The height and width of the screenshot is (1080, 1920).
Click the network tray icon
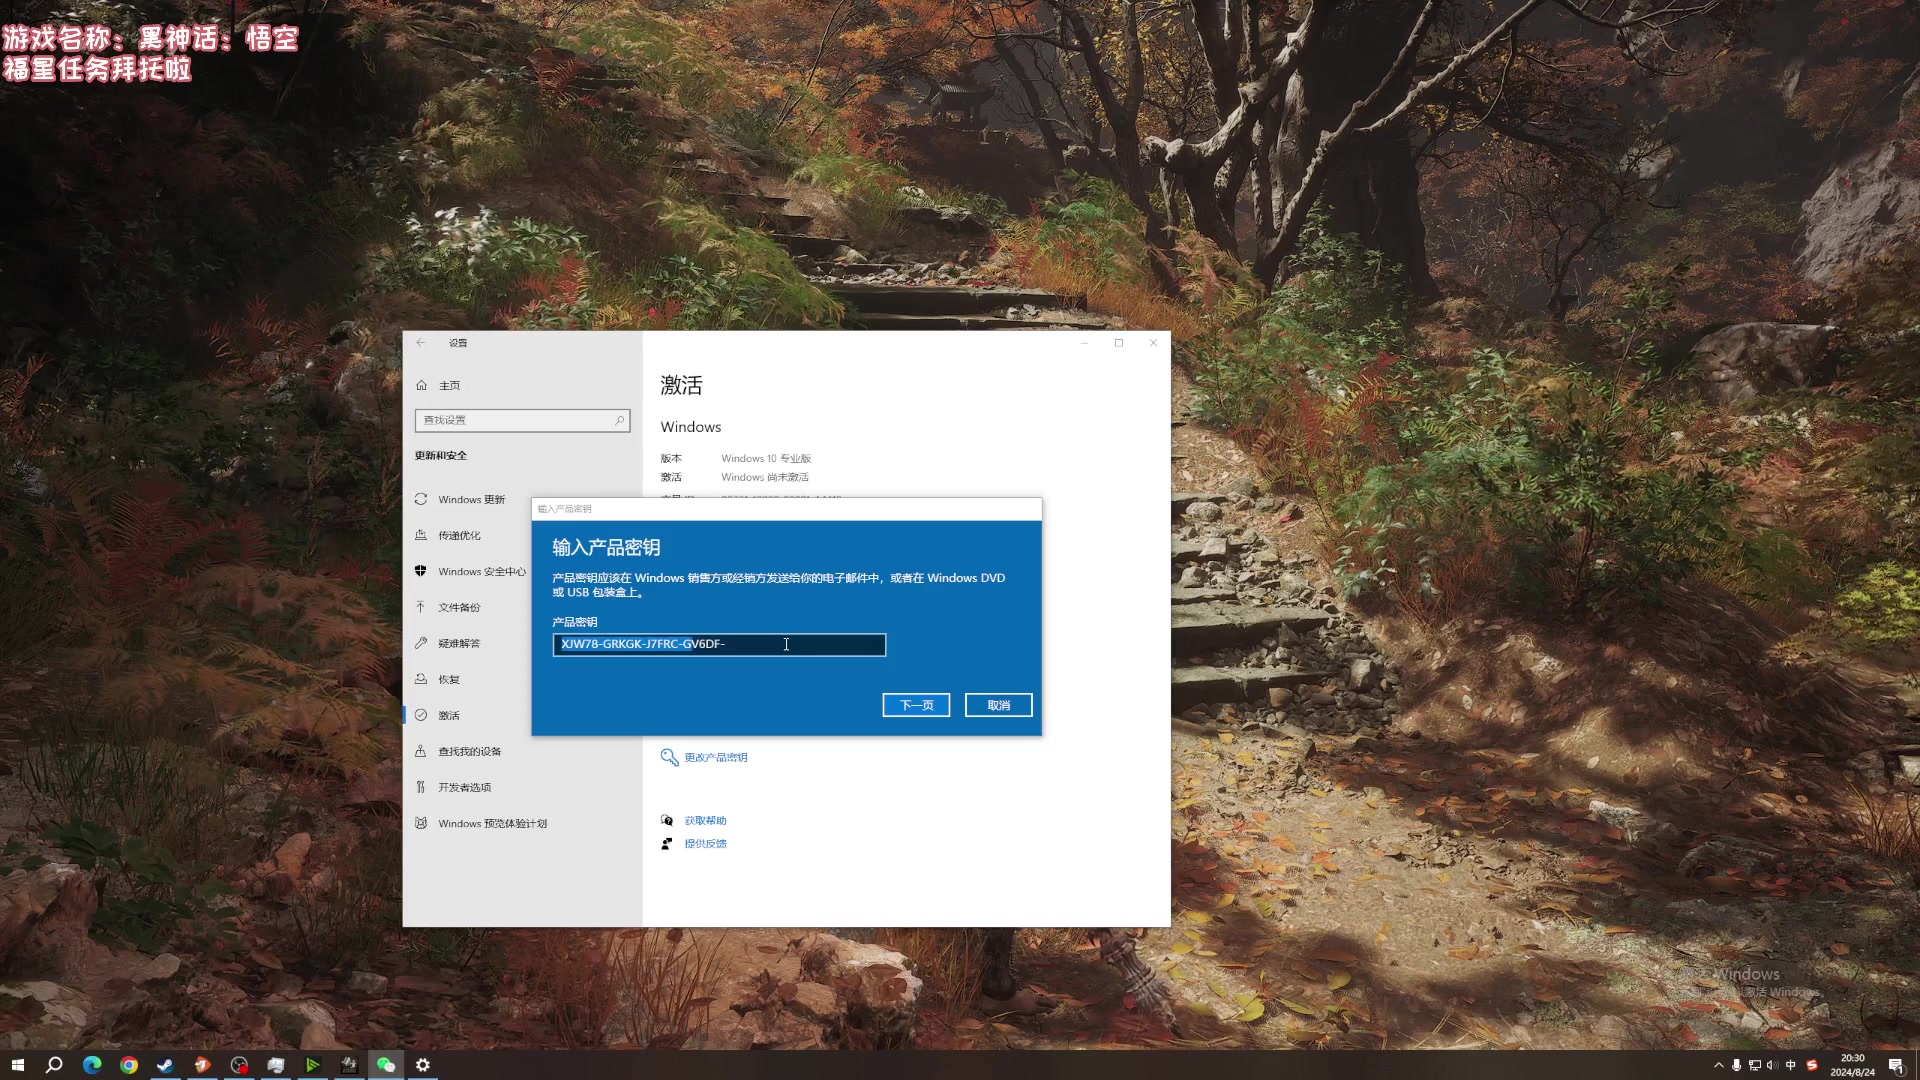pyautogui.click(x=1755, y=1065)
